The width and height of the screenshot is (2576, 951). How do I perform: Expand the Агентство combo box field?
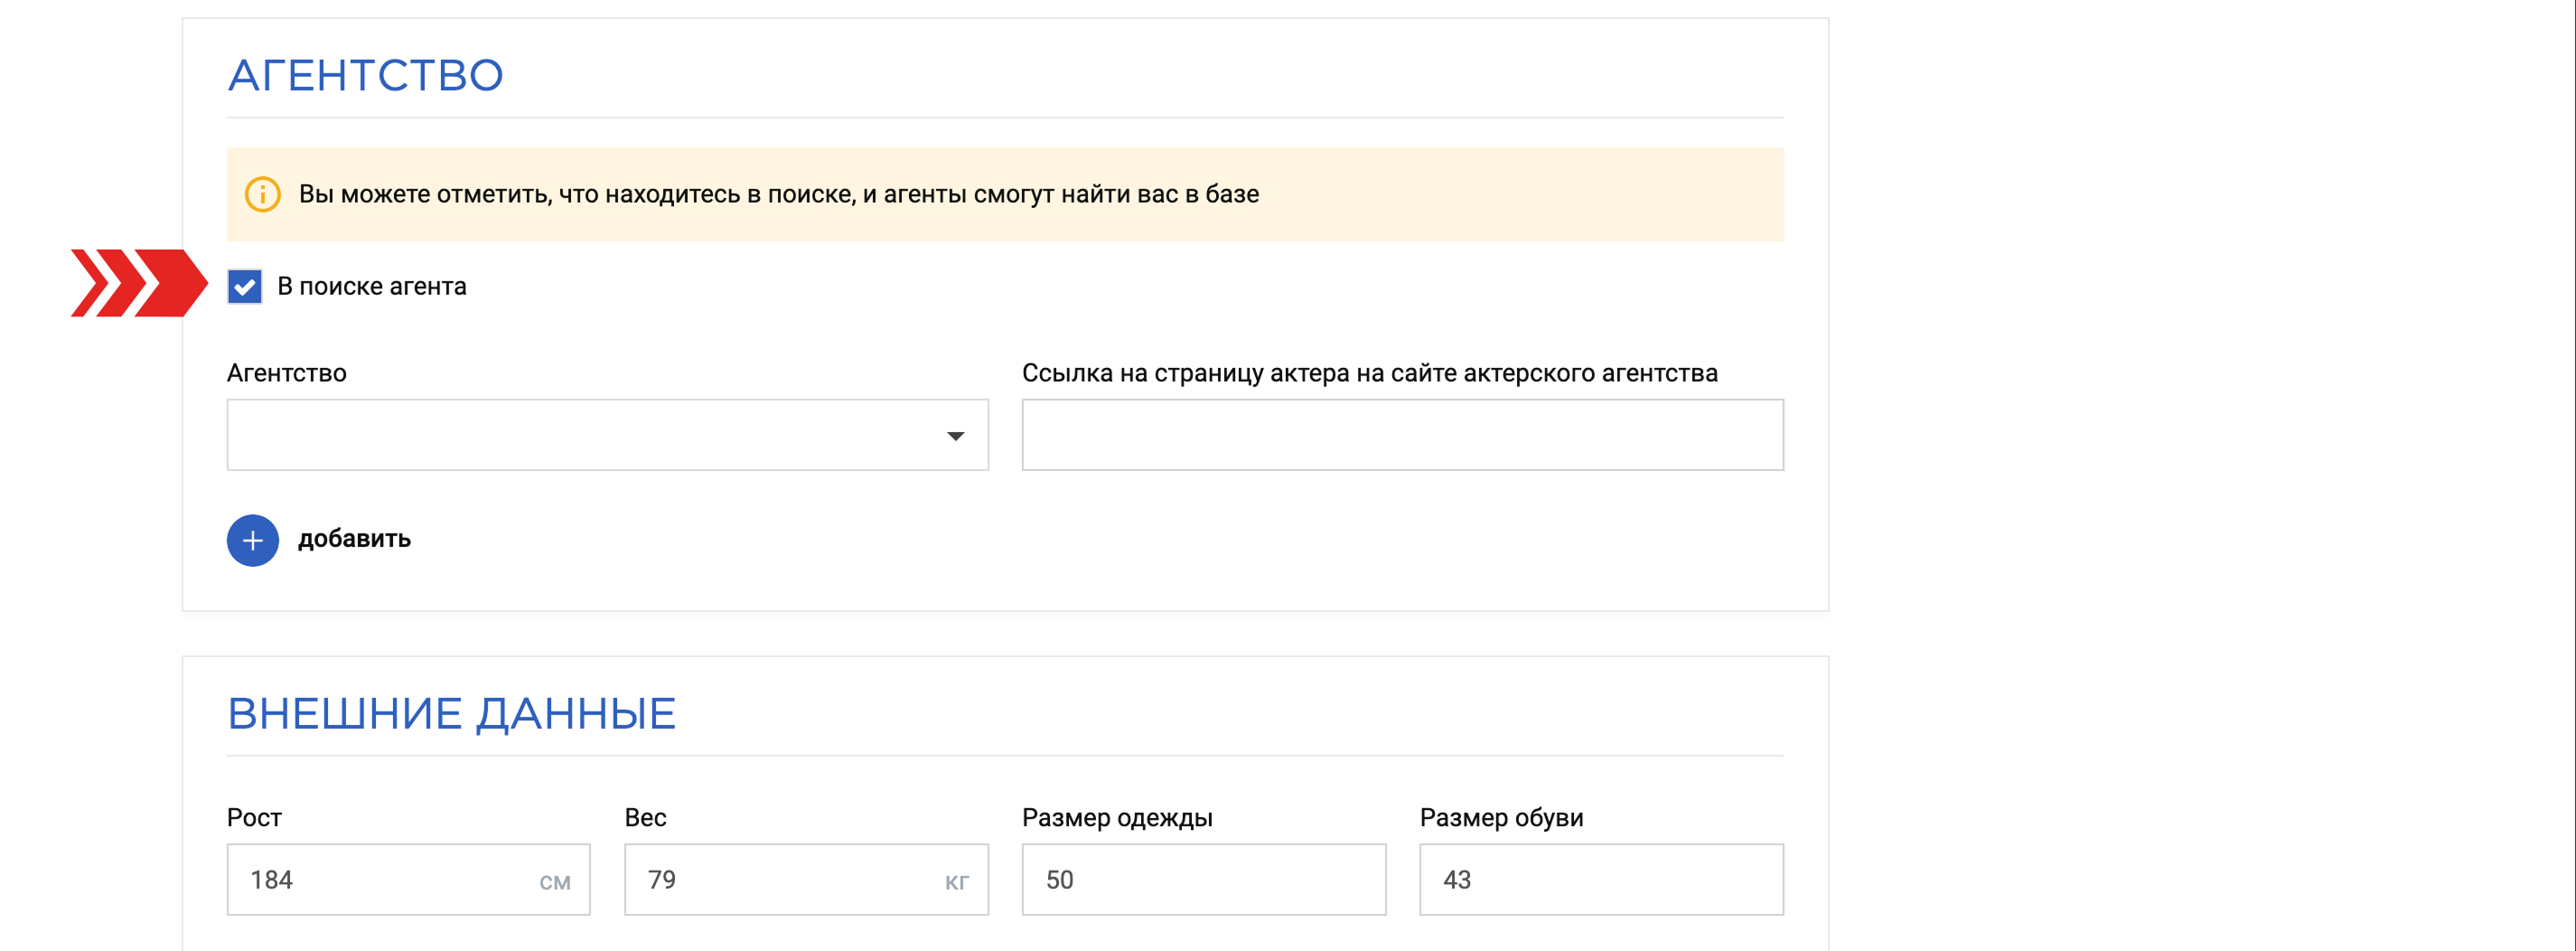[x=607, y=435]
